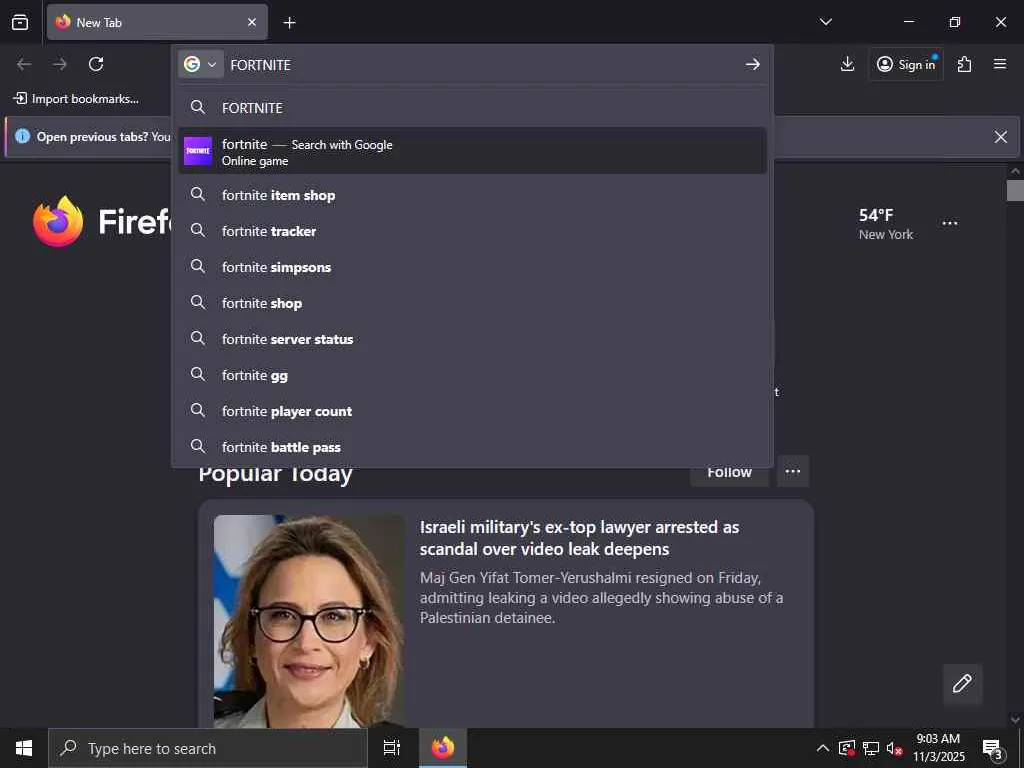Viewport: 1024px width, 768px height.
Task: Go back using the back arrow
Action: (24, 64)
